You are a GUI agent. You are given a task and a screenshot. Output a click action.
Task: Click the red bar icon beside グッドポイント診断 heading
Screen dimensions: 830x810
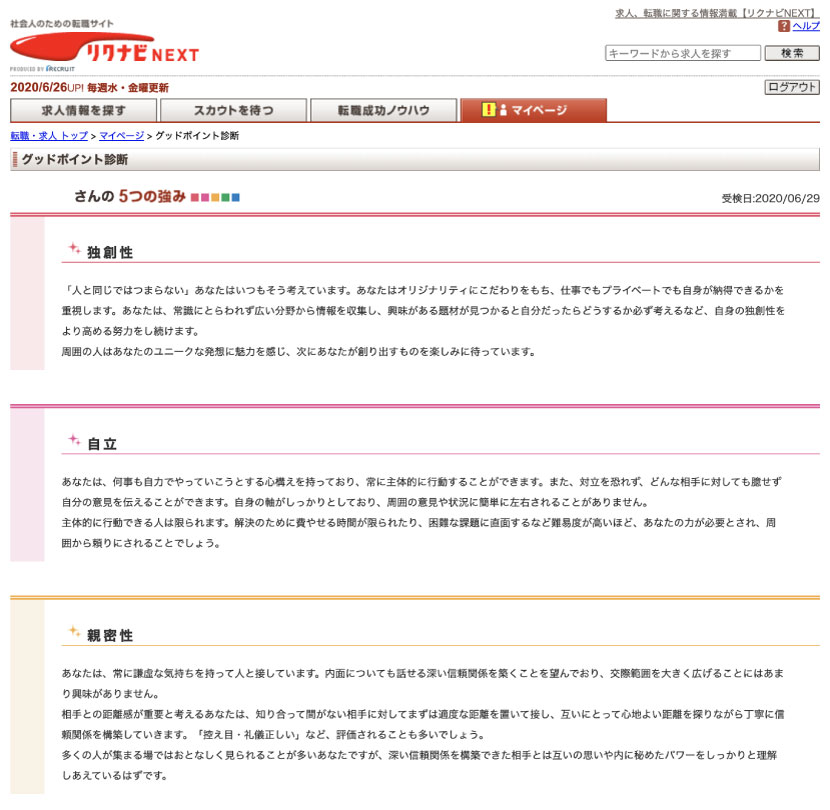[15, 159]
